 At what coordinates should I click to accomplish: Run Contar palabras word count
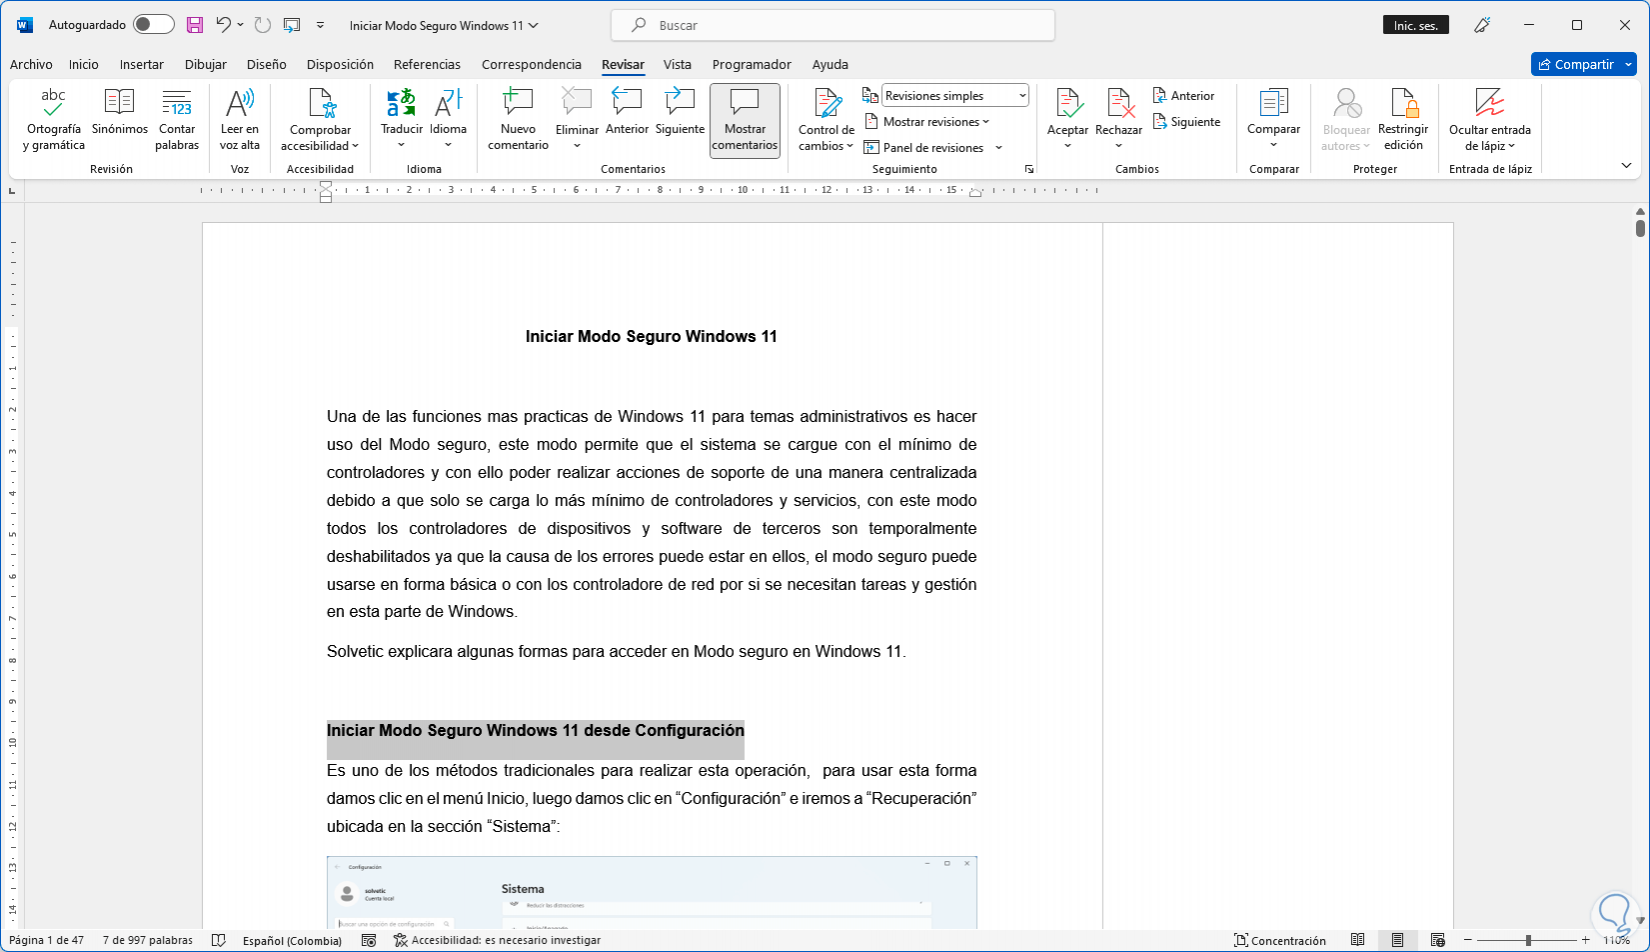coord(177,120)
